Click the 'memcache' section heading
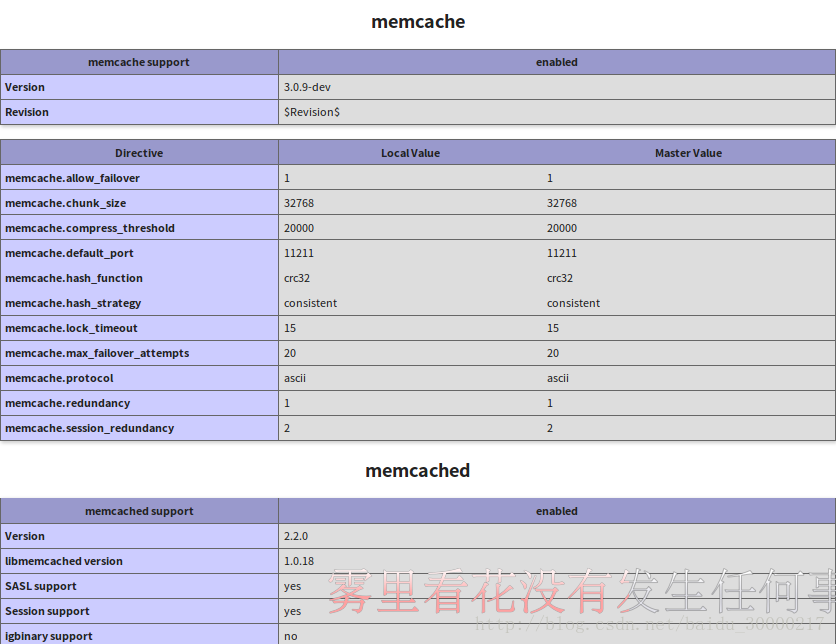The image size is (836, 644). click(418, 21)
